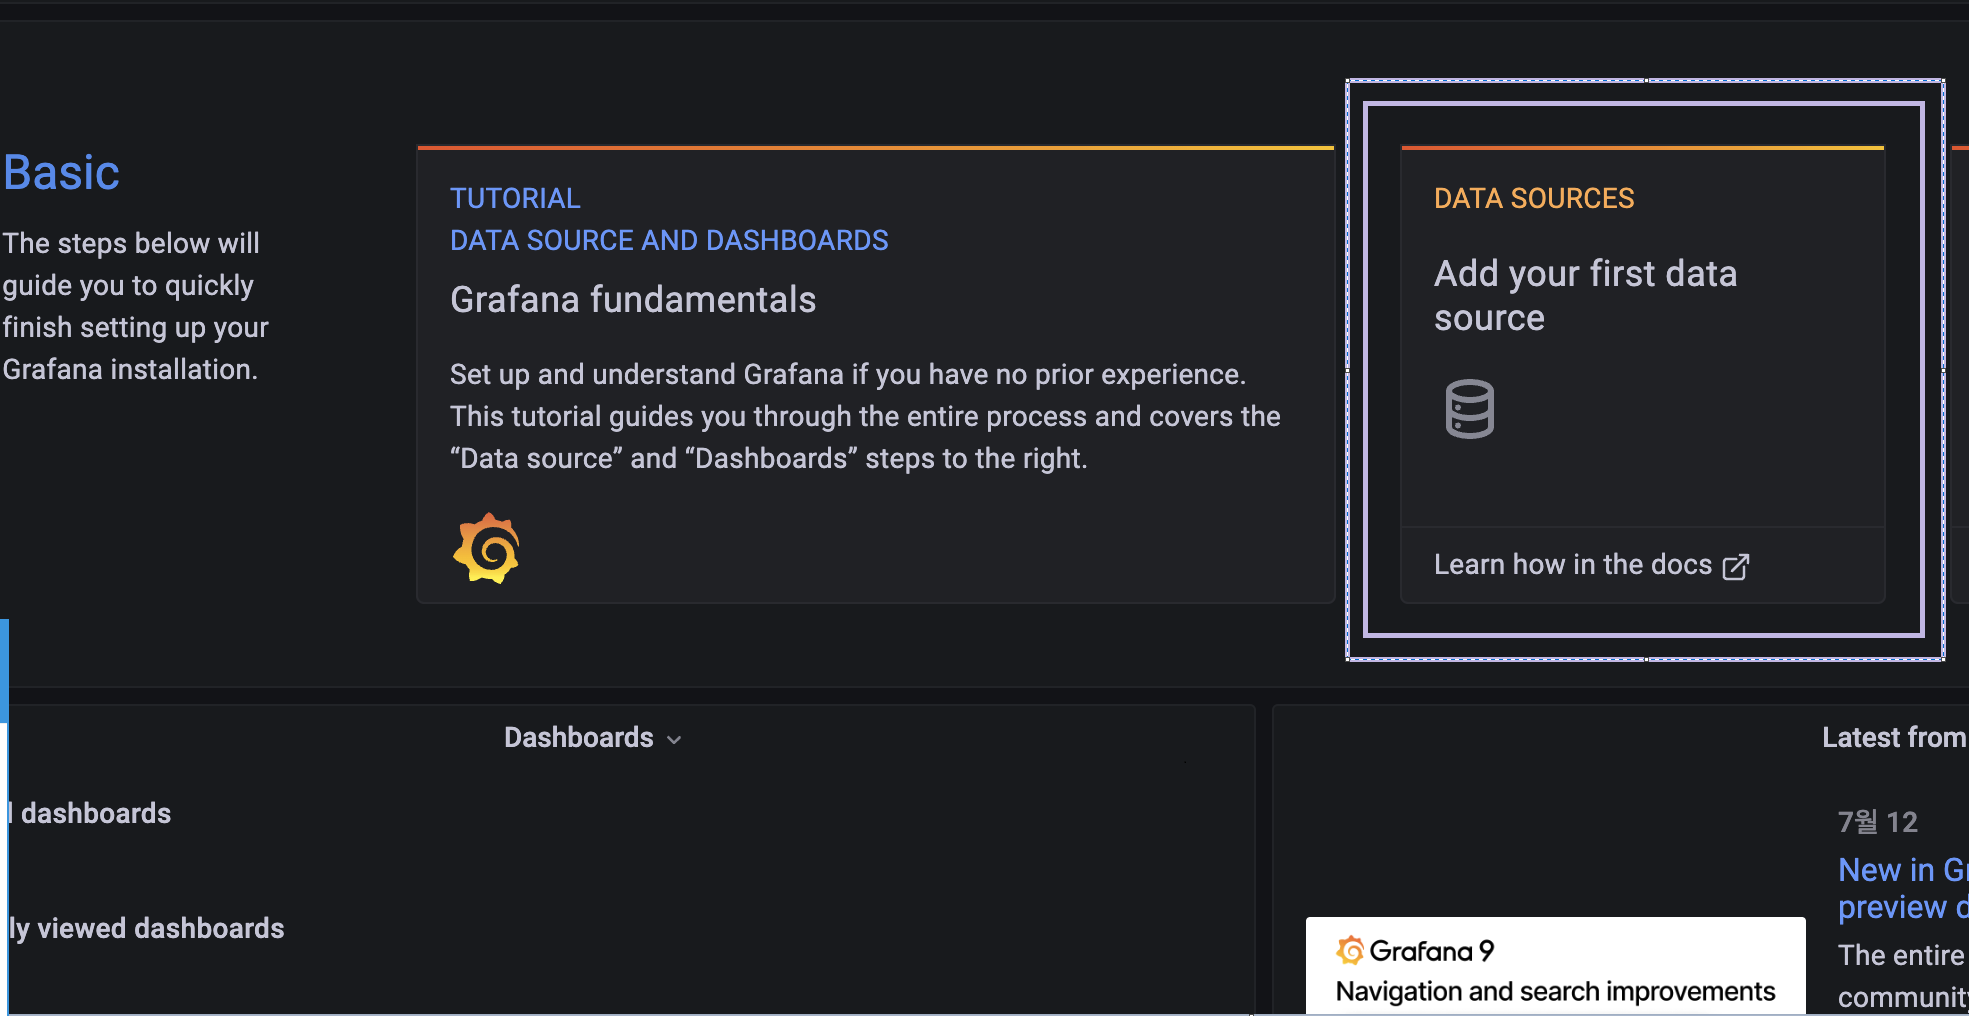Image resolution: width=1969 pixels, height=1016 pixels.
Task: Expand the Dashboards panel chevron
Action: click(x=674, y=740)
